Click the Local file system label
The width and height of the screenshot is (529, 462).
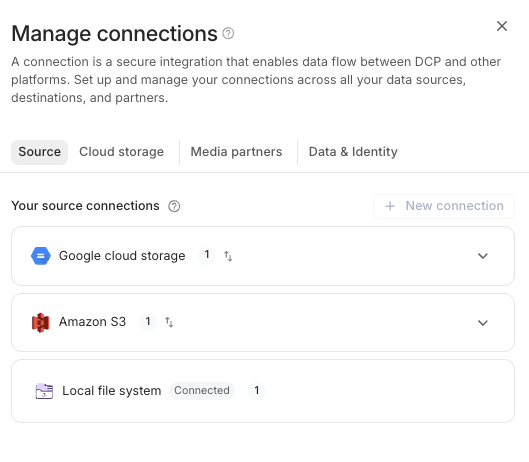click(x=112, y=391)
